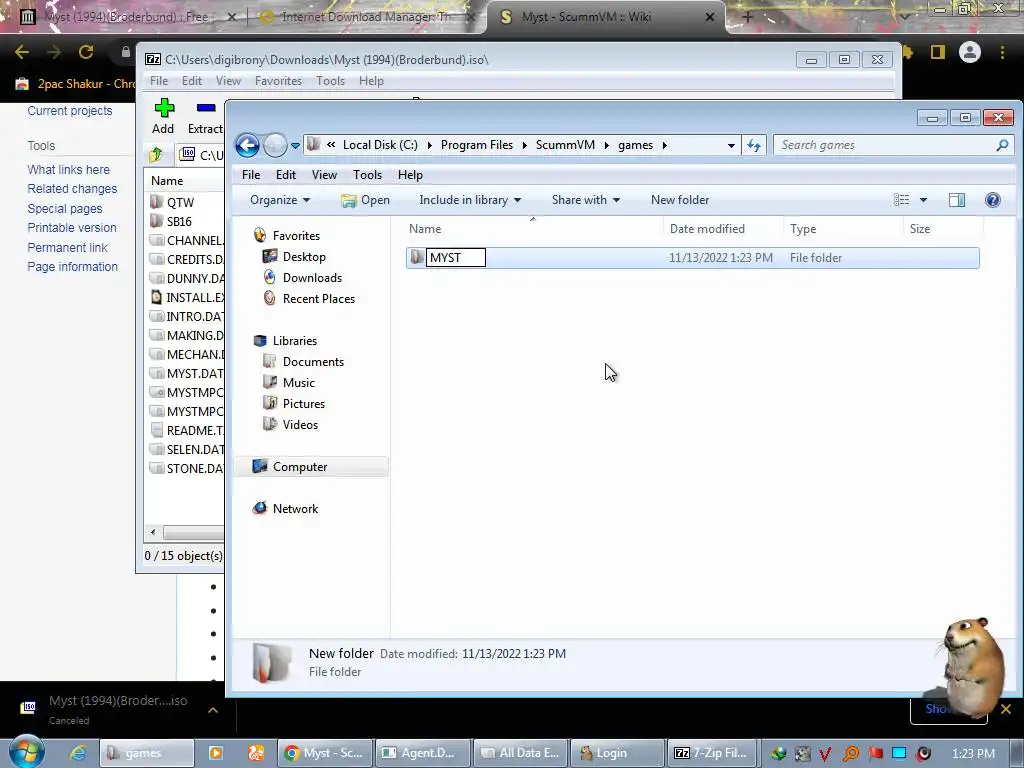Go to Desktop in navigation pane
This screenshot has height=768, width=1024.
(x=304, y=257)
